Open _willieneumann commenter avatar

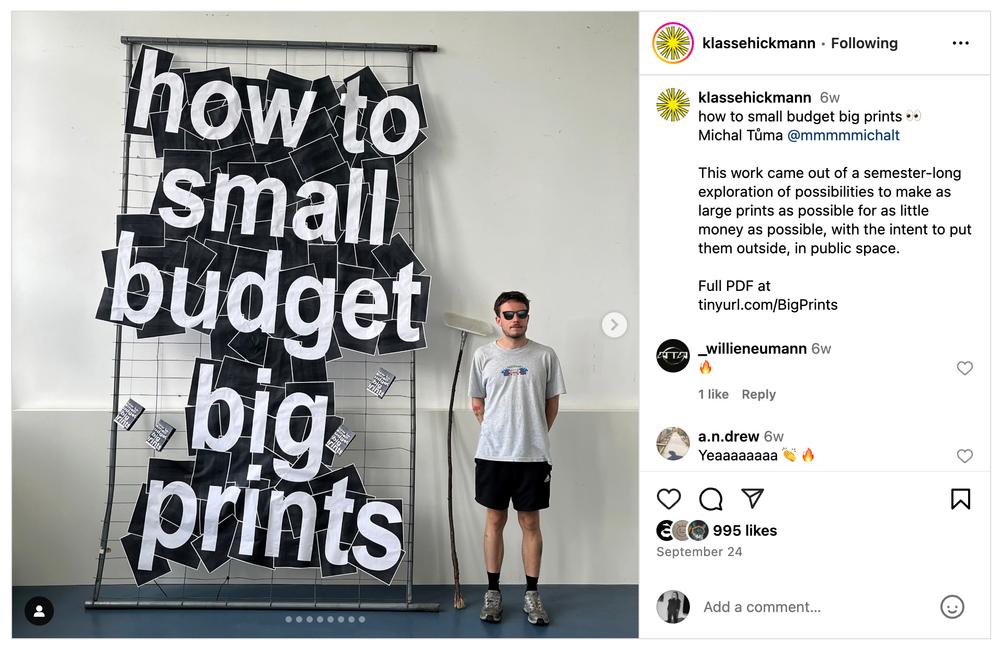point(673,356)
